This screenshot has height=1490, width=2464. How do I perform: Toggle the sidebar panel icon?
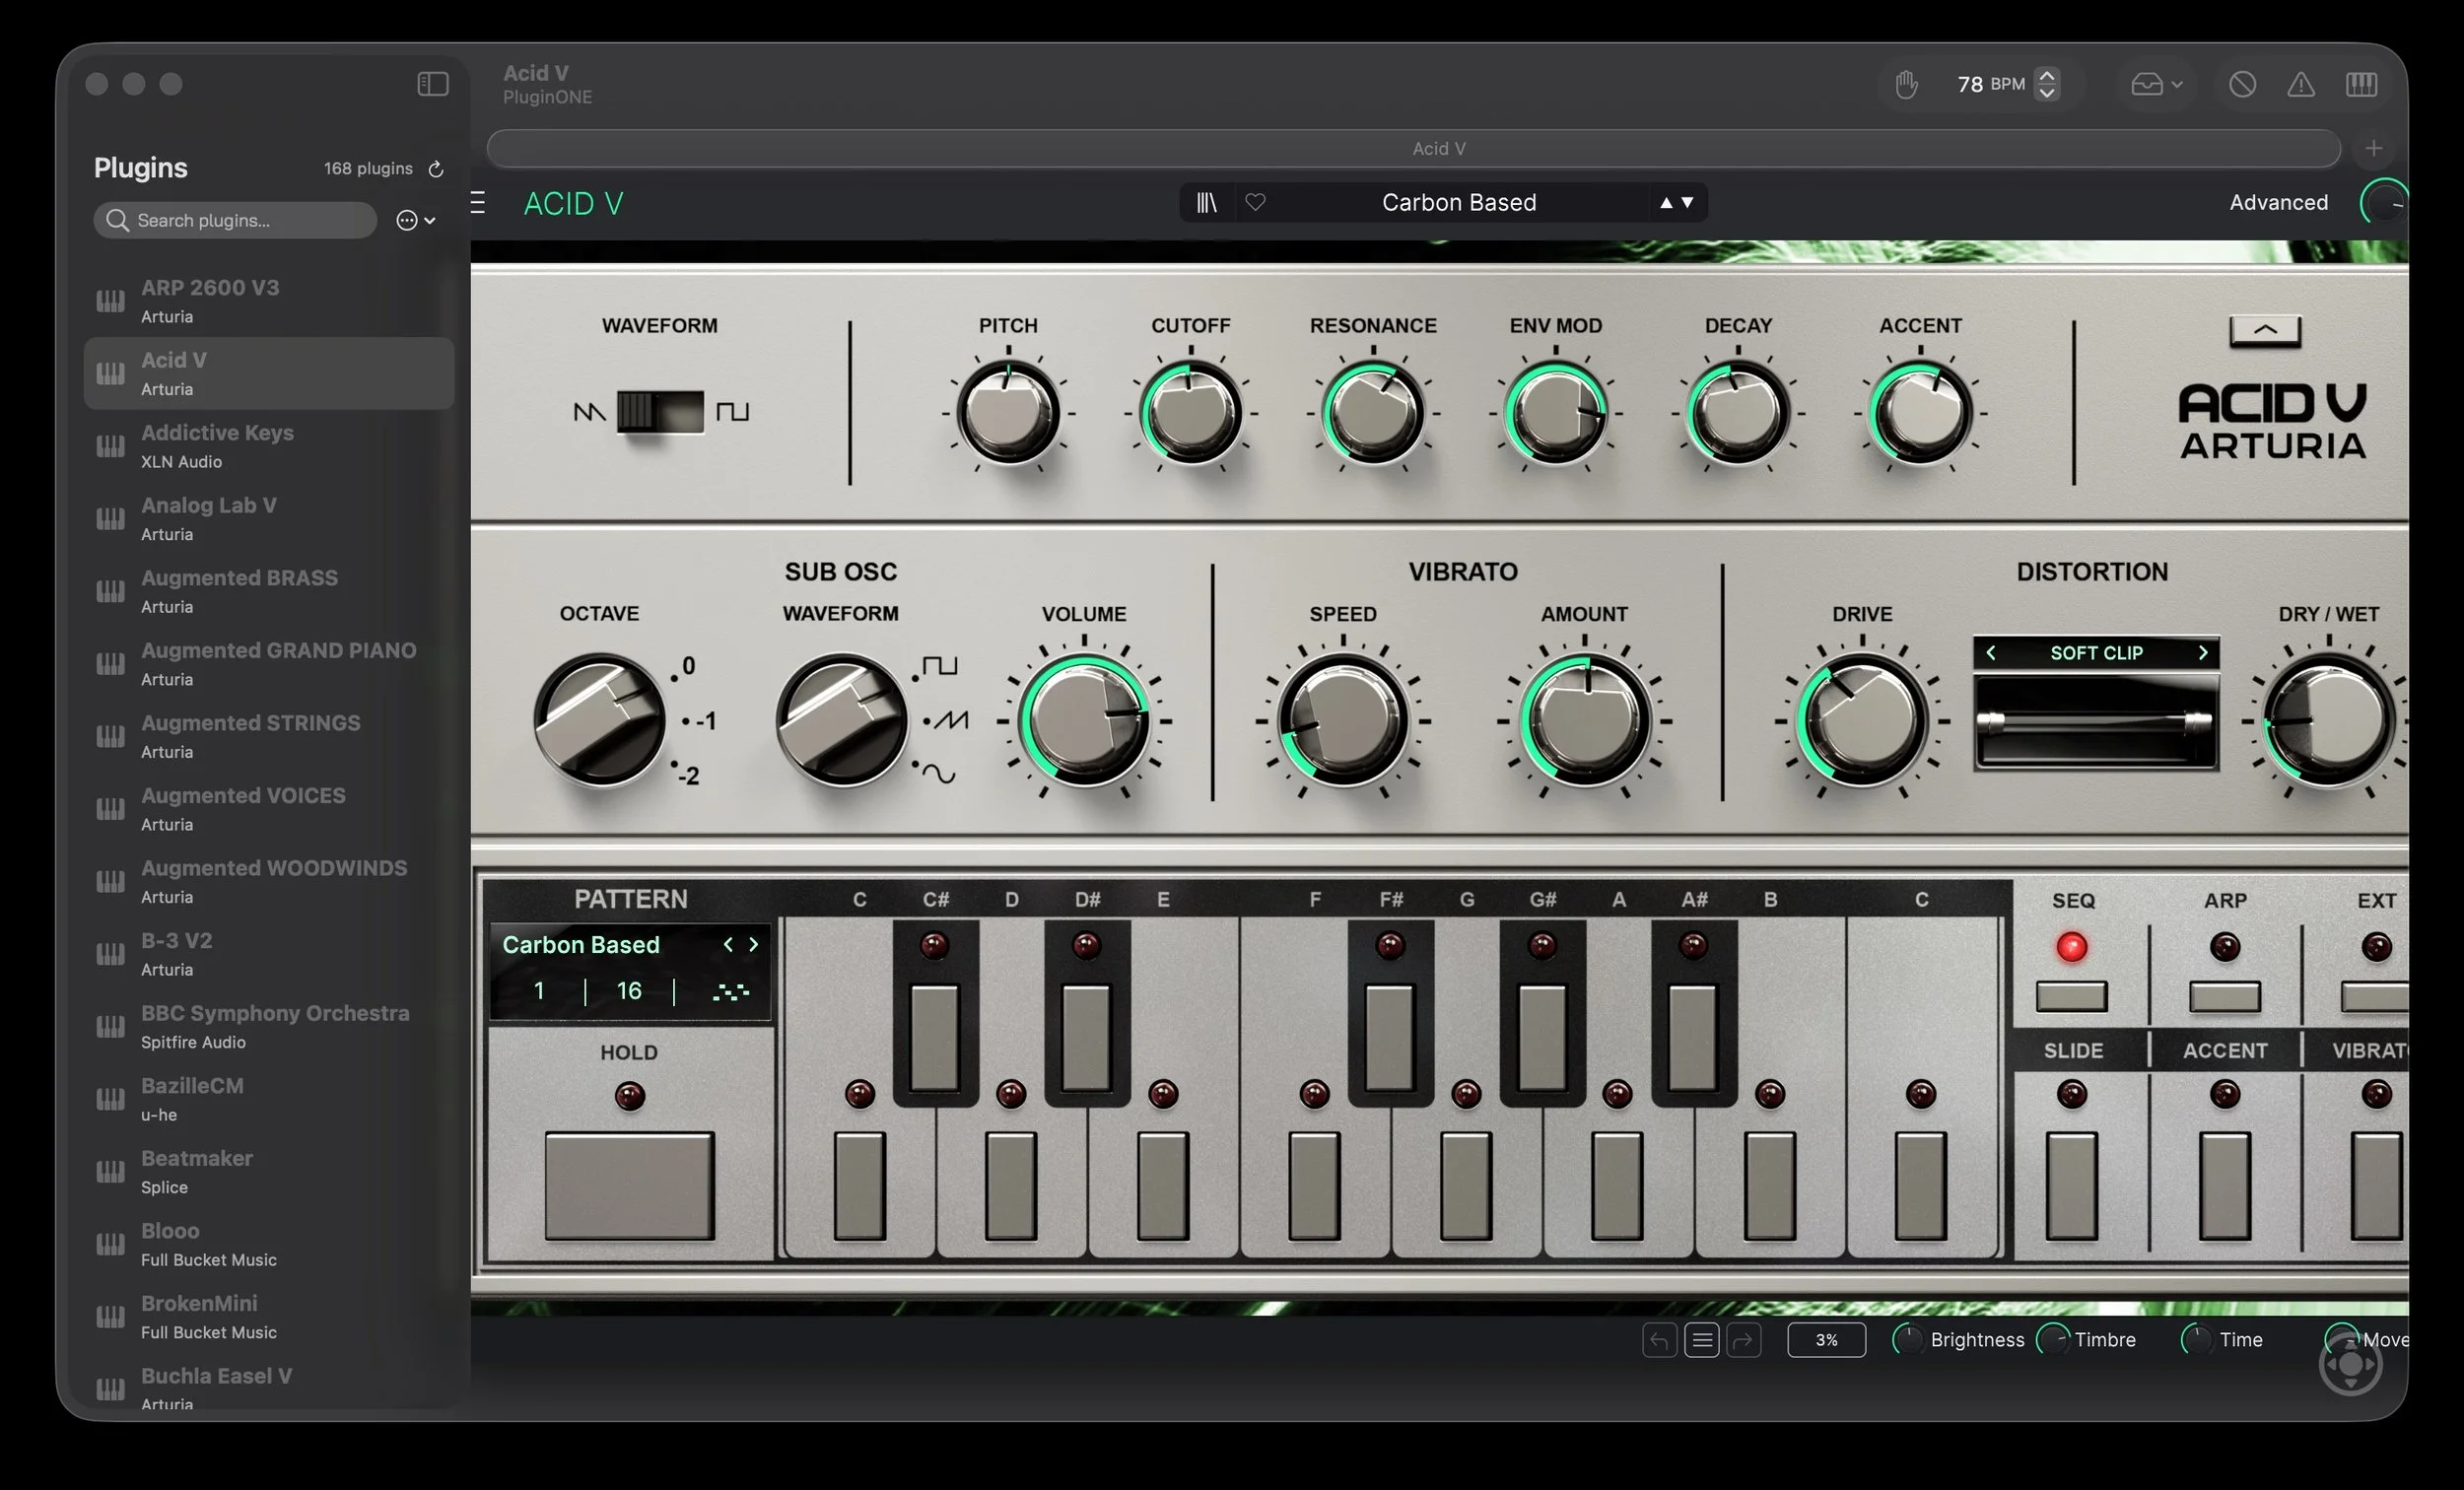(432, 84)
